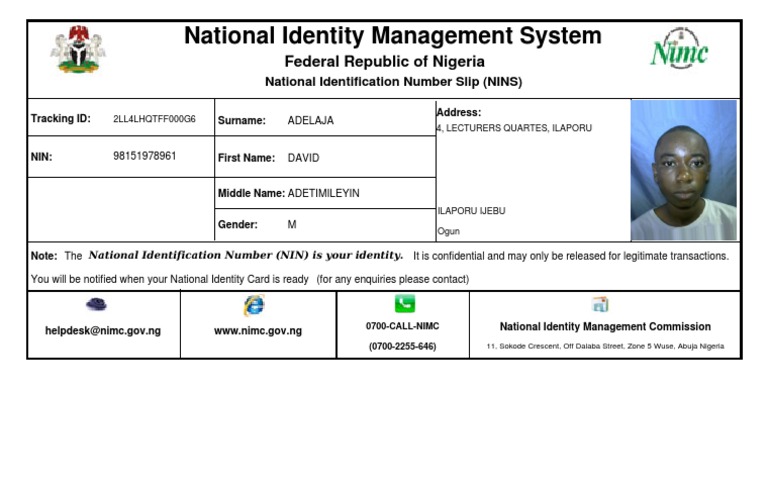
Task: Select the middle name value ADETIMILEYIN
Action: tap(323, 193)
